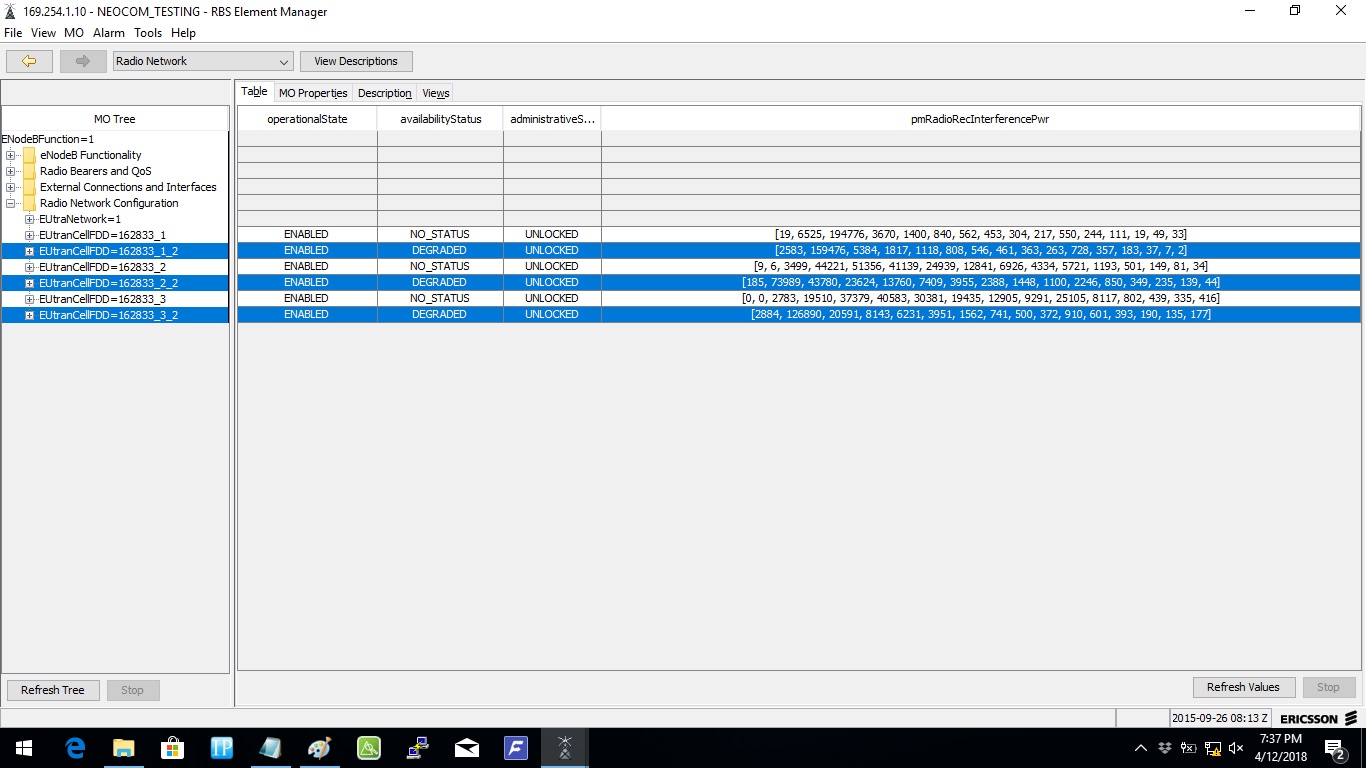Switch to the MO Properties tab
This screenshot has height=768, width=1366.
tap(313, 93)
